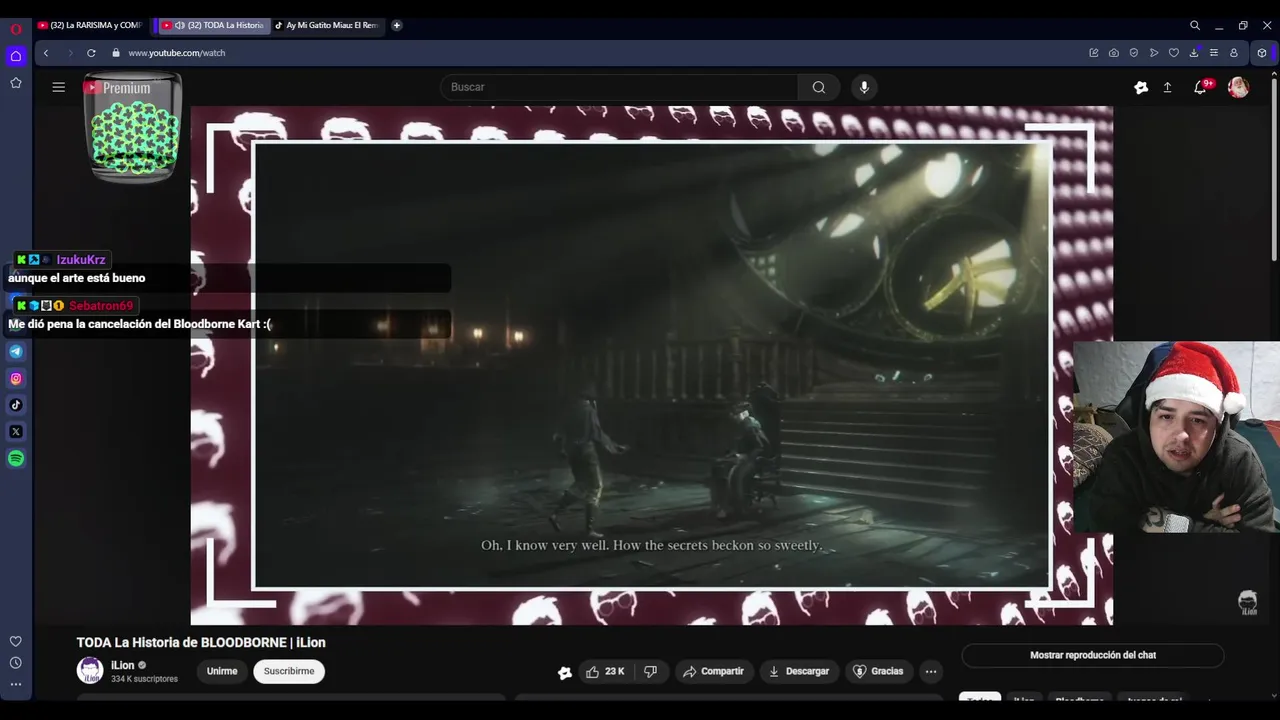Viewport: 1280px width, 720px height.
Task: Open the Opera account profile icon
Action: click(x=1234, y=53)
